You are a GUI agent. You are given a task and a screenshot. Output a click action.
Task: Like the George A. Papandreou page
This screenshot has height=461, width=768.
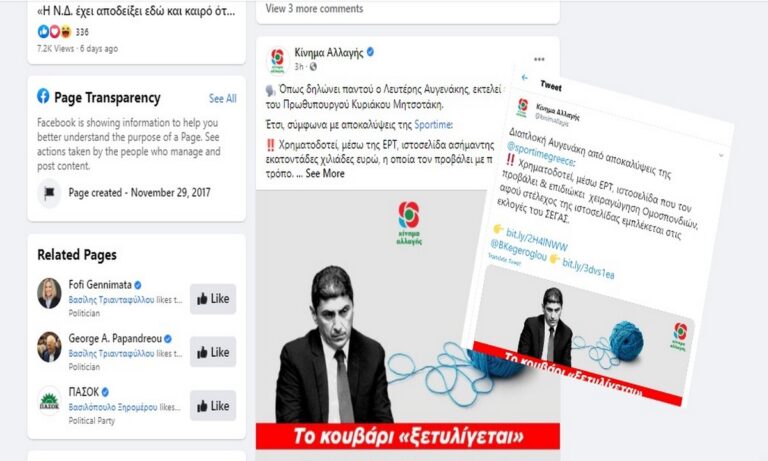(213, 352)
